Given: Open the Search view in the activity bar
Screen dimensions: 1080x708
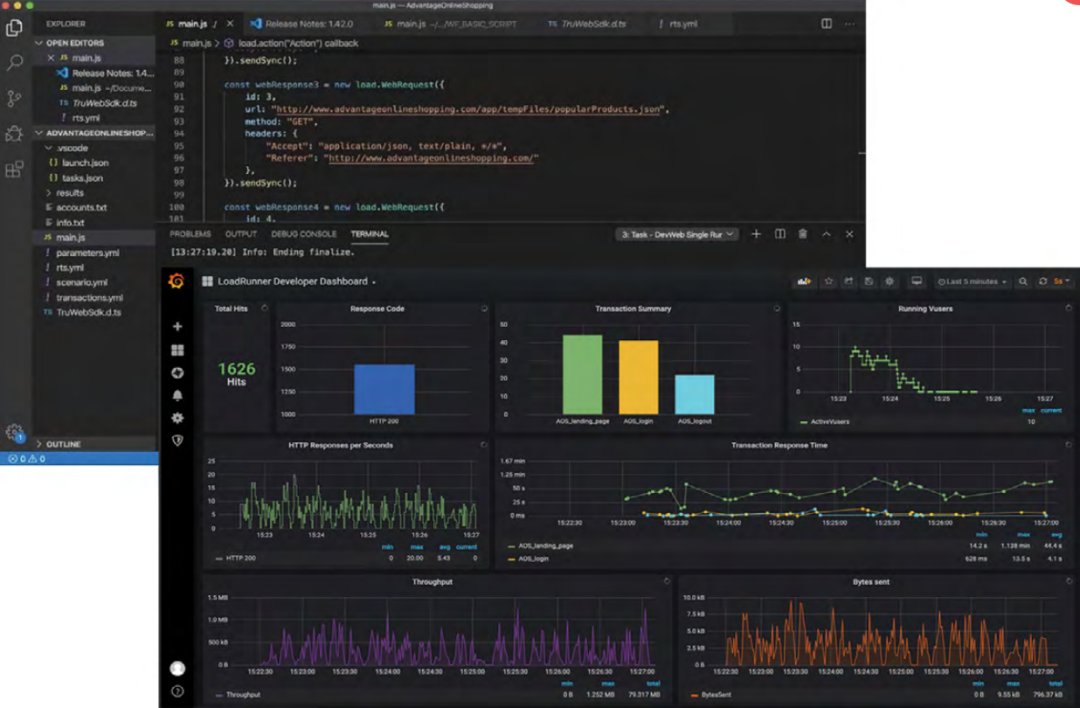Looking at the screenshot, I should click(14, 63).
